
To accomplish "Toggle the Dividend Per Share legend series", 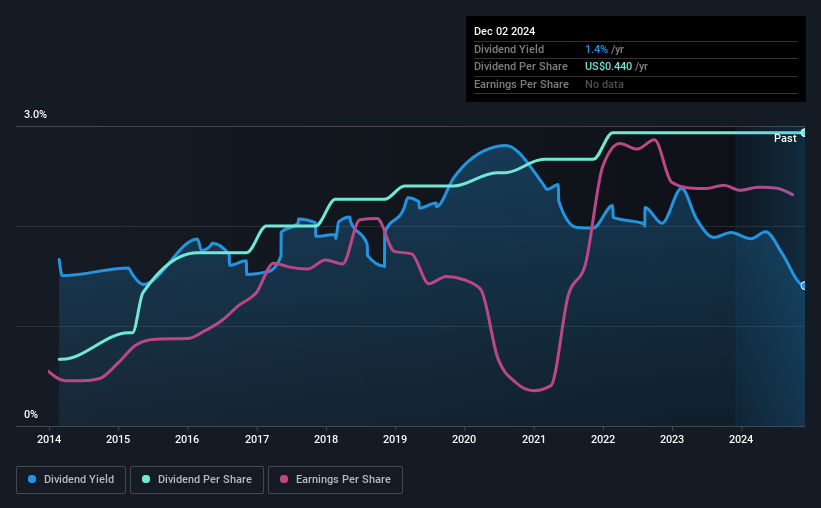I will (x=197, y=480).
